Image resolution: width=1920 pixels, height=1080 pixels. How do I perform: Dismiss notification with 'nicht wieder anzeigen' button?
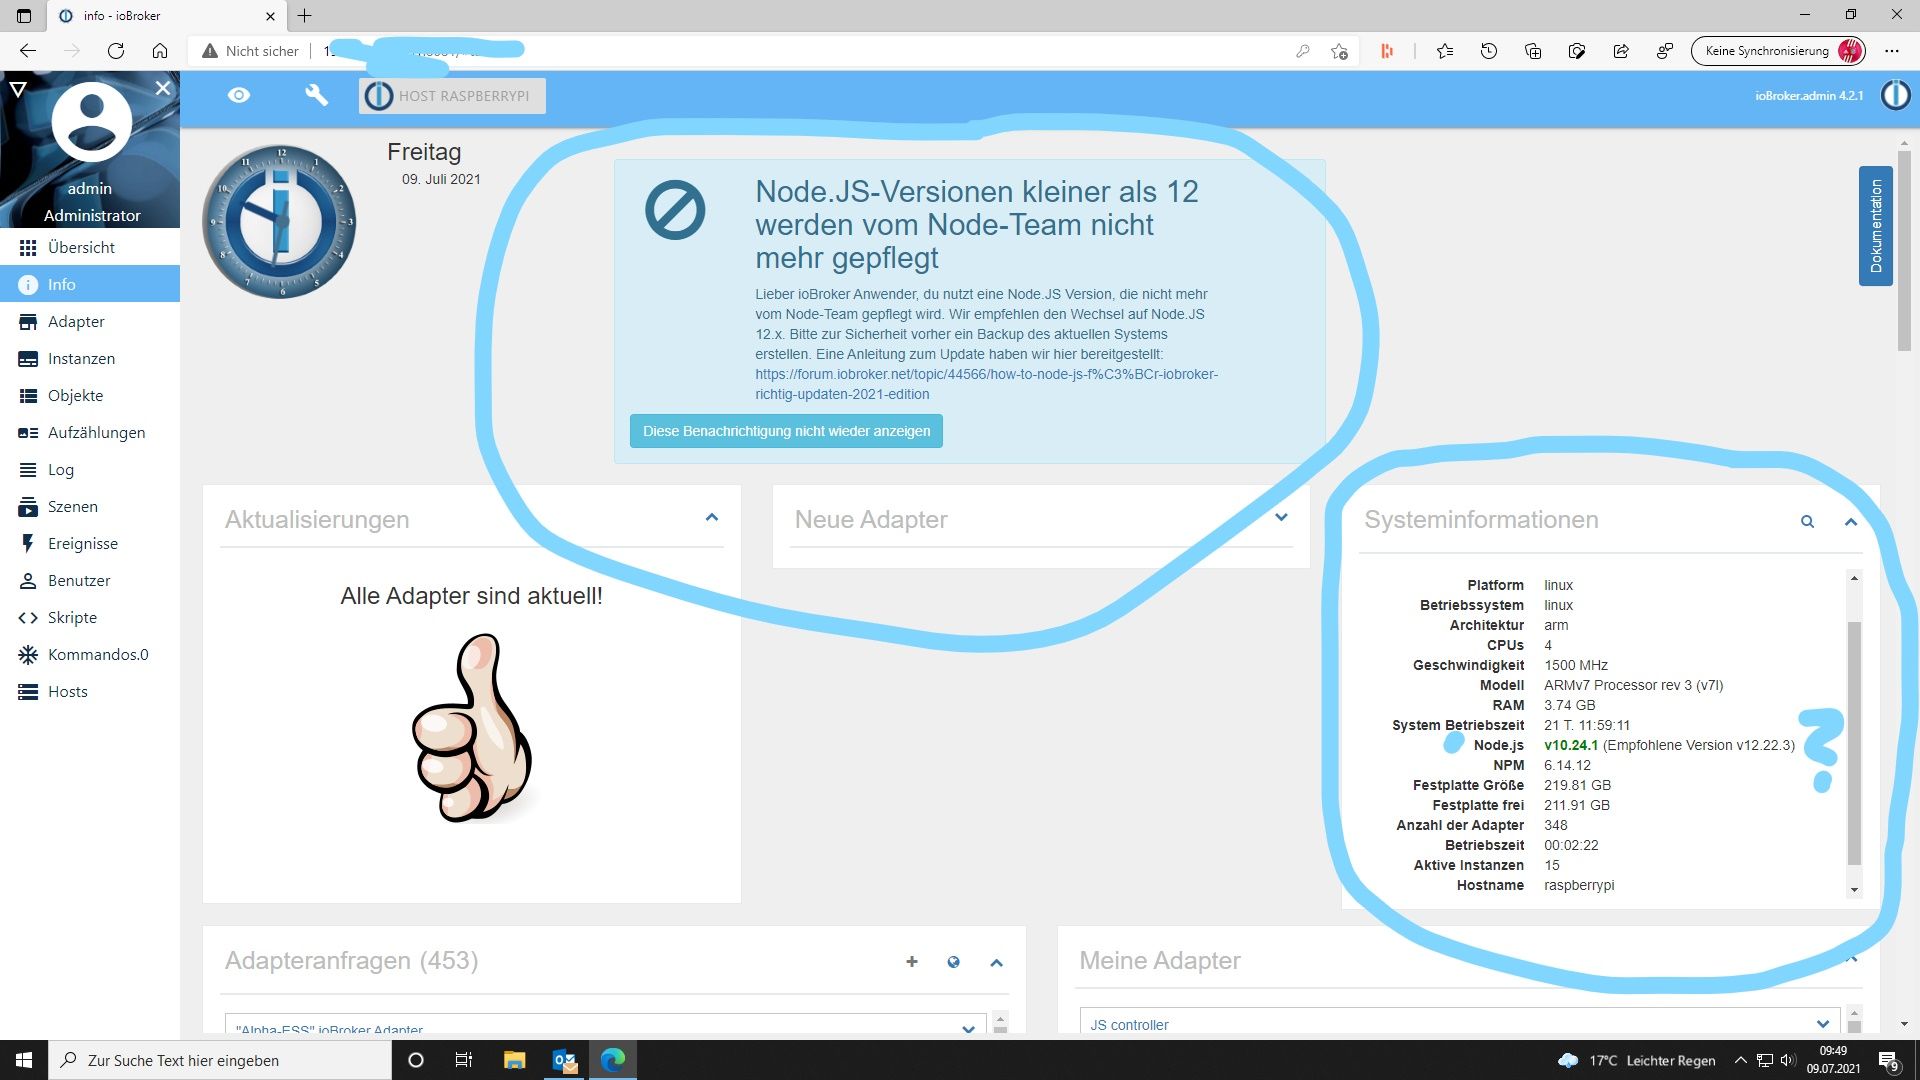pos(786,431)
